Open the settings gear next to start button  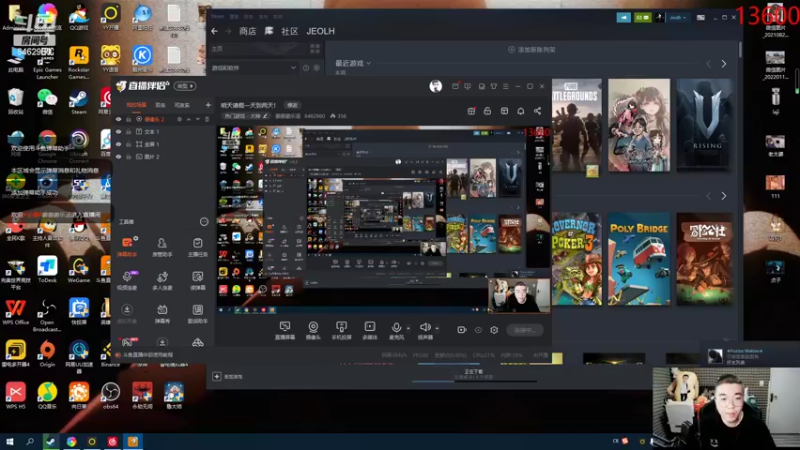pos(494,330)
